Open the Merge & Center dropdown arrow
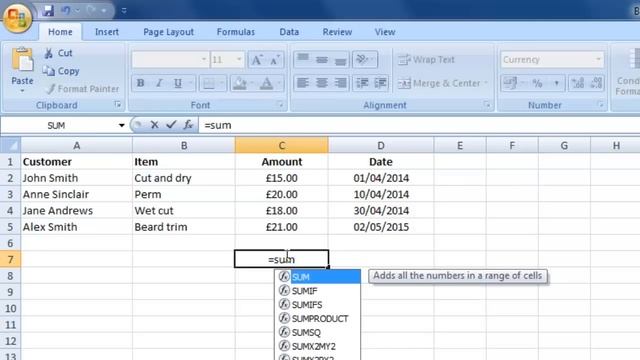640x360 pixels. pos(486,83)
